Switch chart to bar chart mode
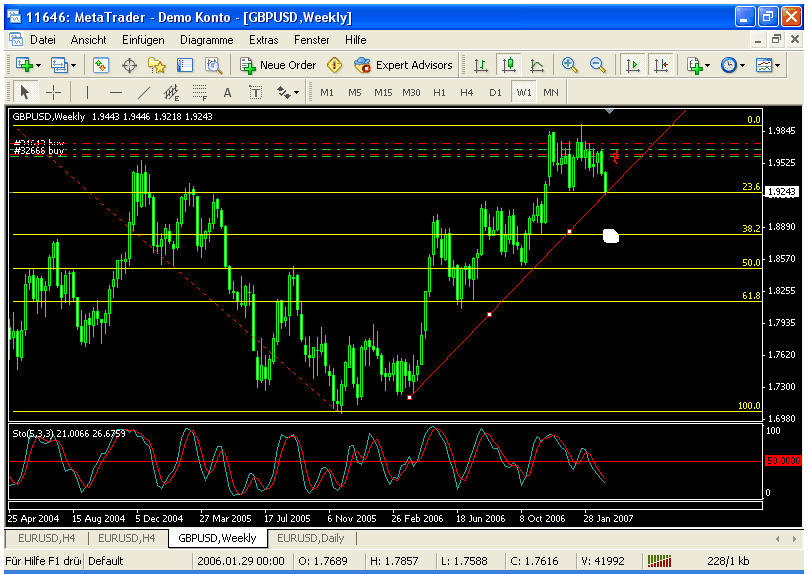 pos(481,65)
